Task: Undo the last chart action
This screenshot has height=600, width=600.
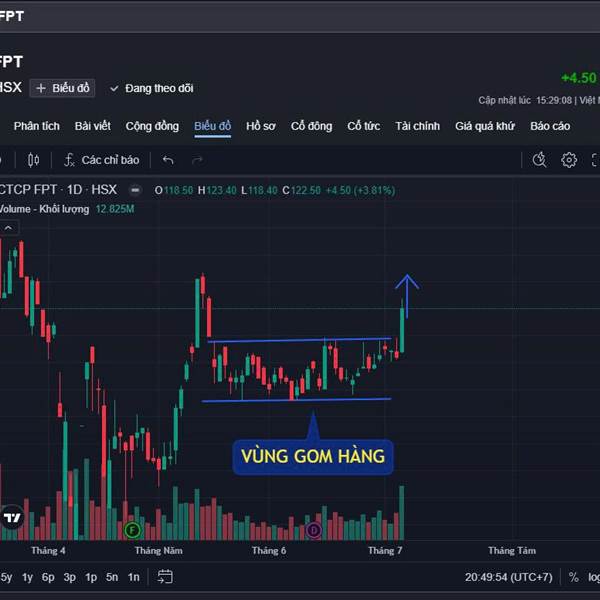Action: coord(168,160)
